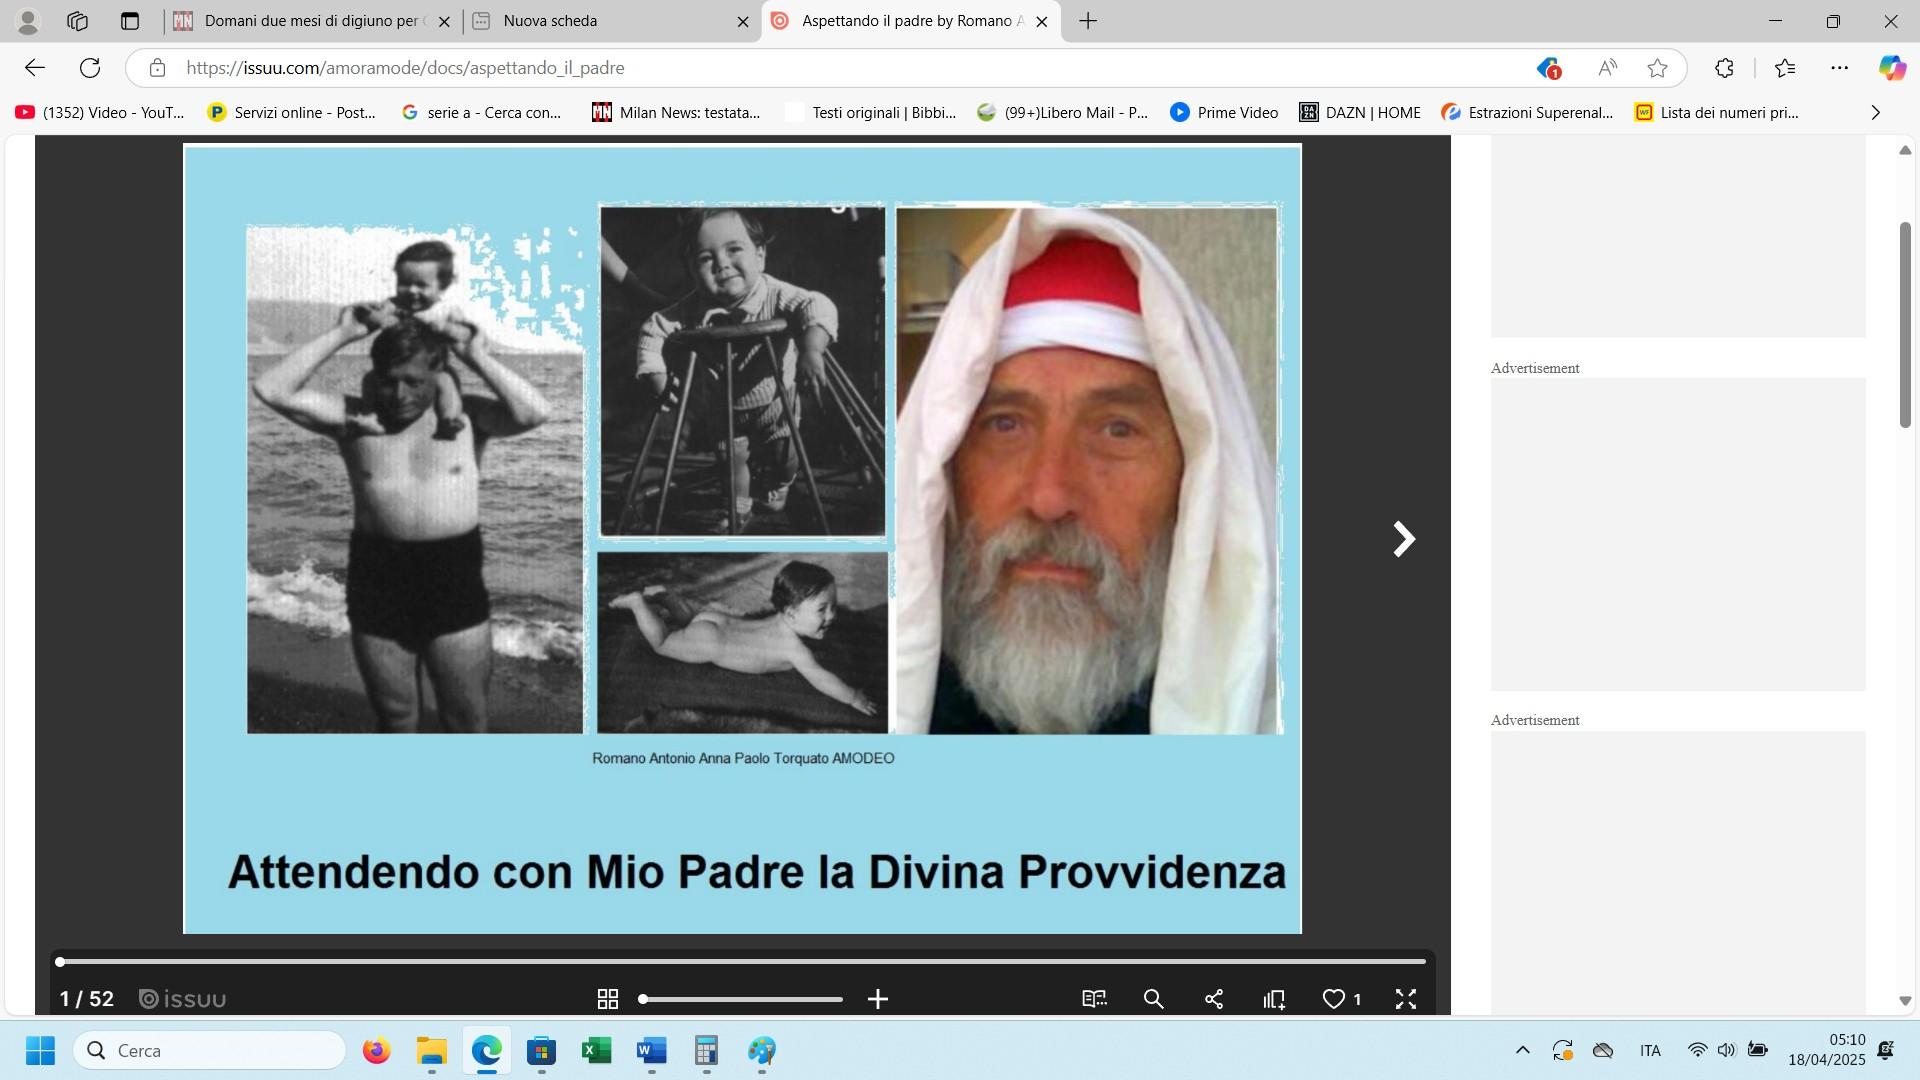The height and width of the screenshot is (1080, 1920).
Task: Open Milan News bookmark
Action: pos(676,113)
